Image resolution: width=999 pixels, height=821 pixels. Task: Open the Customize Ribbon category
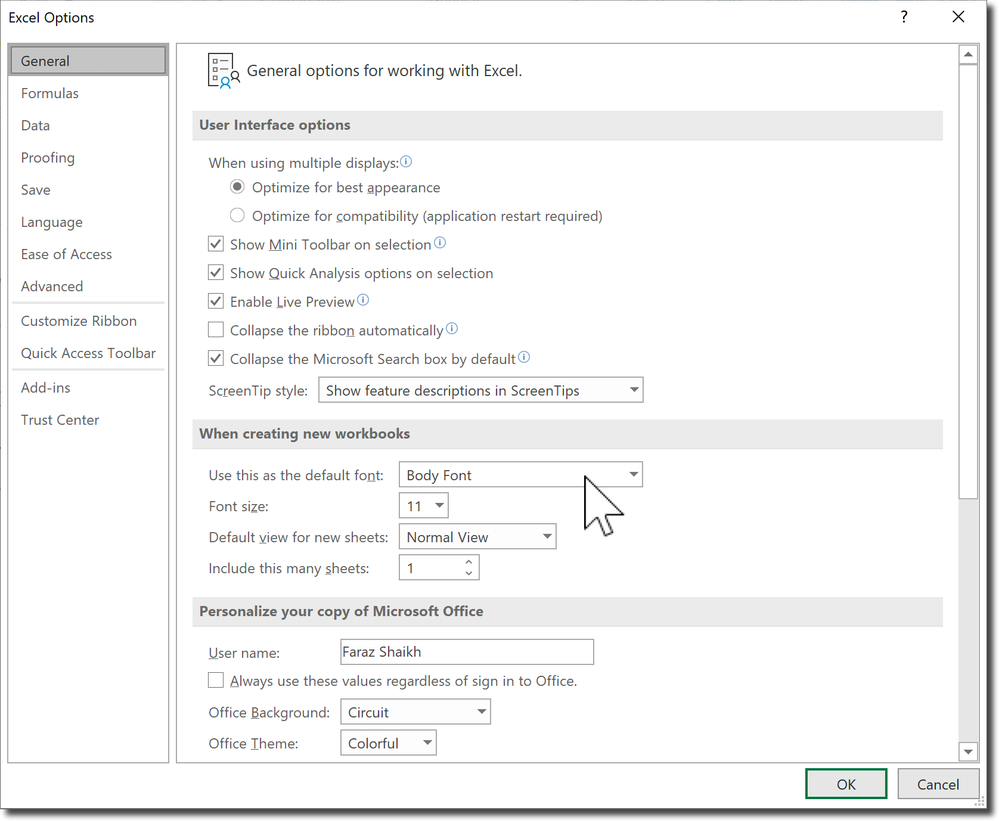coord(88,321)
